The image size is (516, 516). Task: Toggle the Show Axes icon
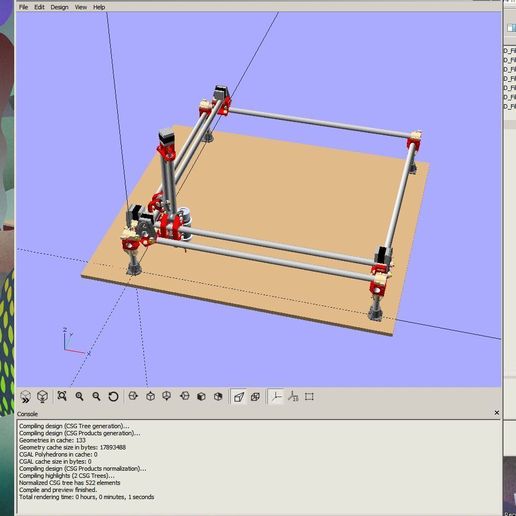276,397
